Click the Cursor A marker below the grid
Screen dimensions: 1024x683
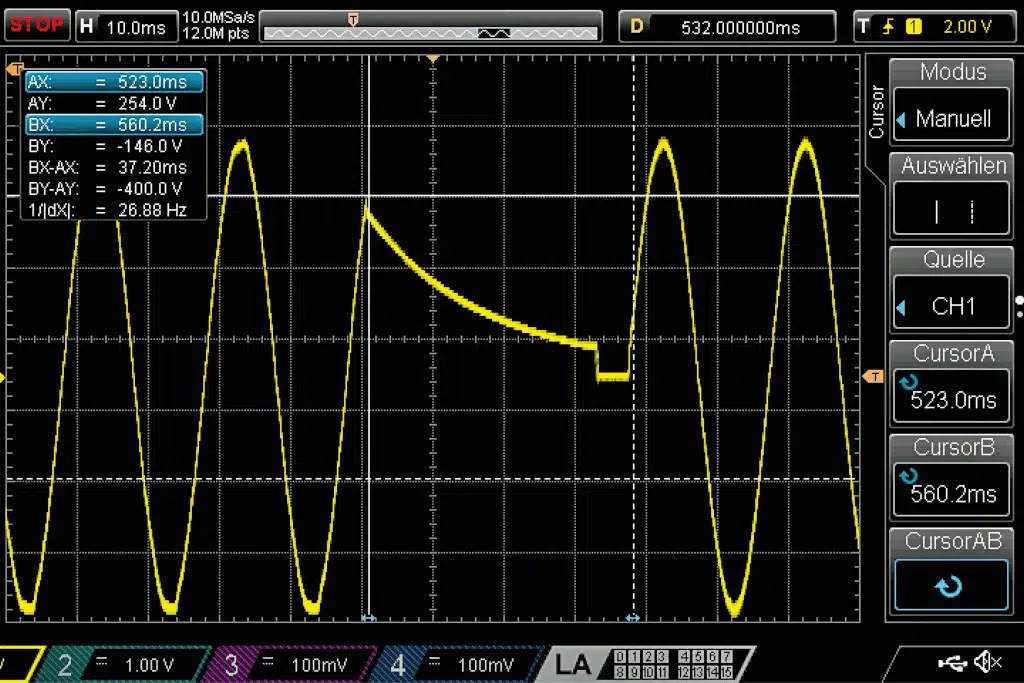368,619
